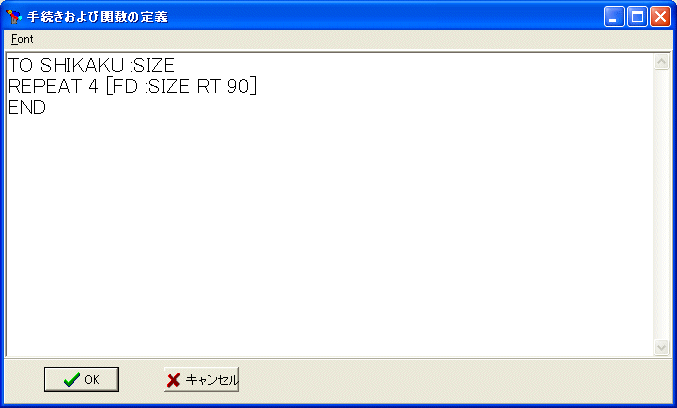Click the green checkmark icon on OK
This screenshot has height=408, width=677.
(72, 380)
